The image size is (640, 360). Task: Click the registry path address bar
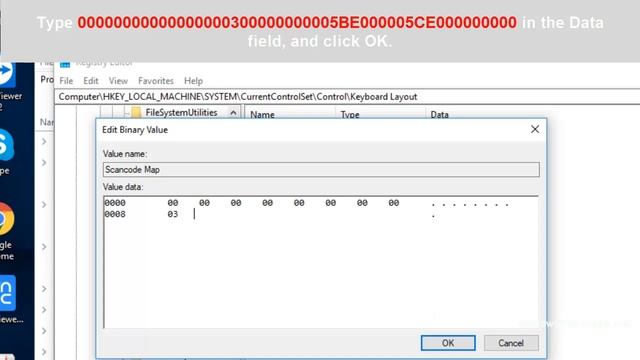tap(347, 97)
